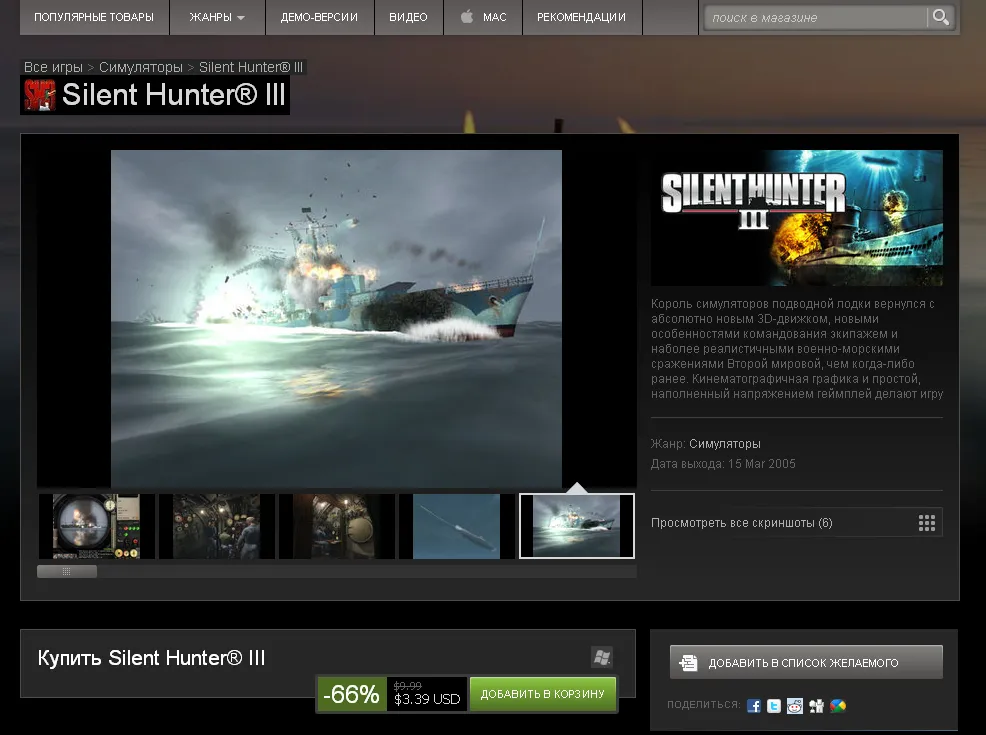Click the release date 15 Mar 2005
This screenshot has height=735, width=986.
click(762, 464)
